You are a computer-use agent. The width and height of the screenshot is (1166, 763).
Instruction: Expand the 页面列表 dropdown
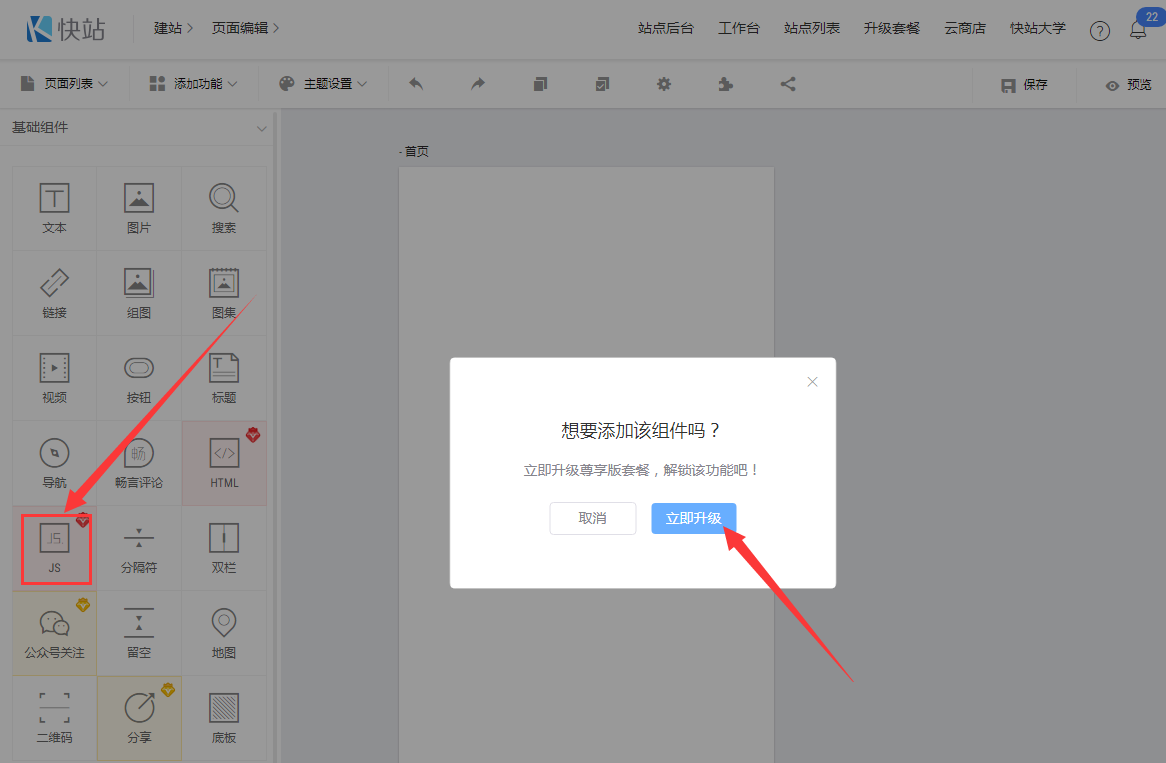(x=64, y=84)
